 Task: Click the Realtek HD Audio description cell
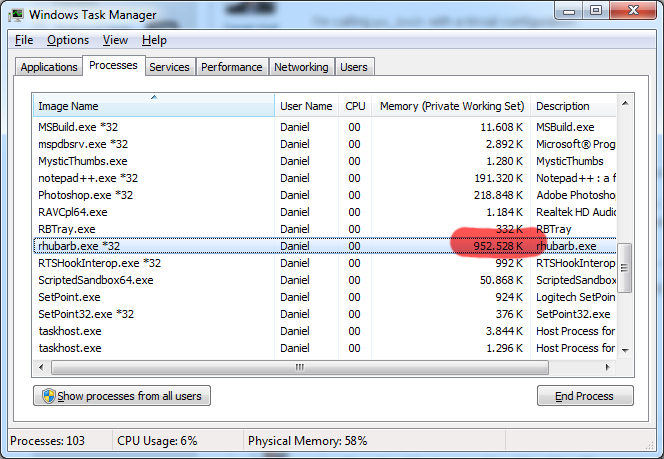pyautogui.click(x=575, y=212)
